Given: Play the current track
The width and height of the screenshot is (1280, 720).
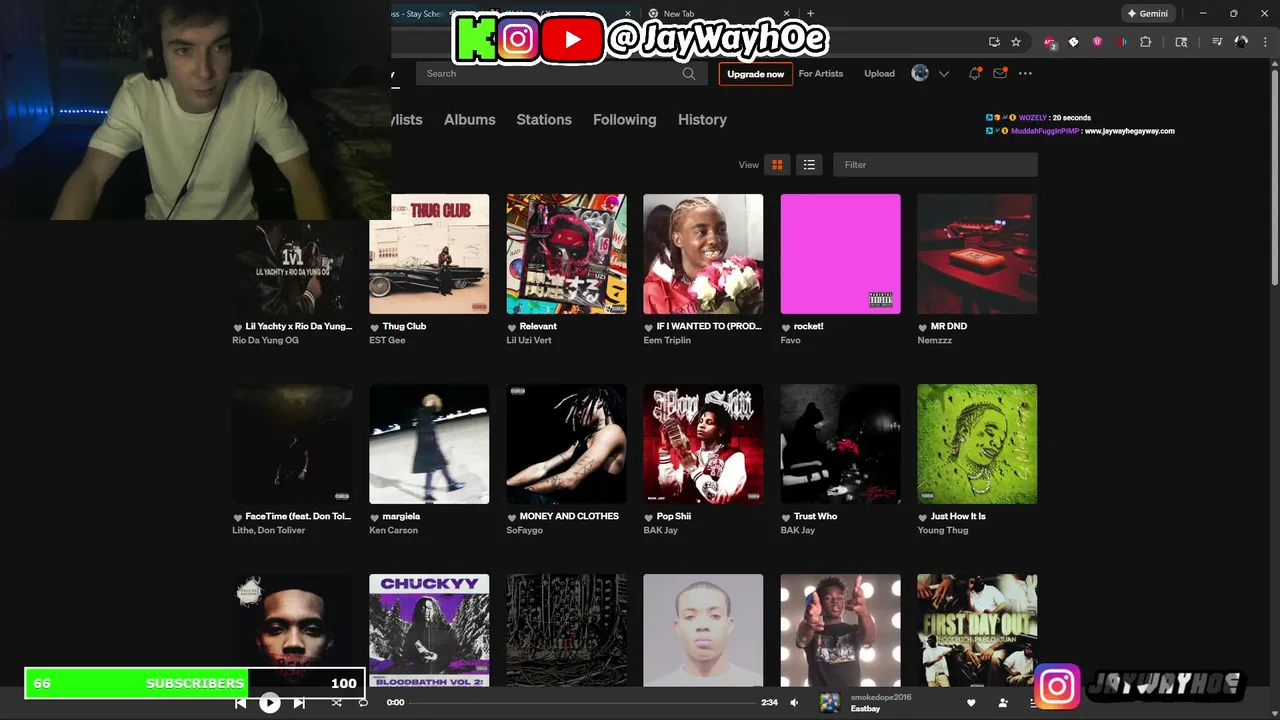Looking at the screenshot, I should pyautogui.click(x=270, y=703).
